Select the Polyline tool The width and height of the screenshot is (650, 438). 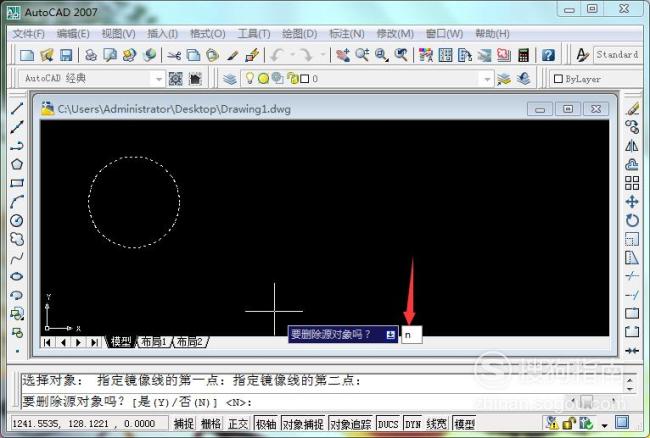(17, 146)
